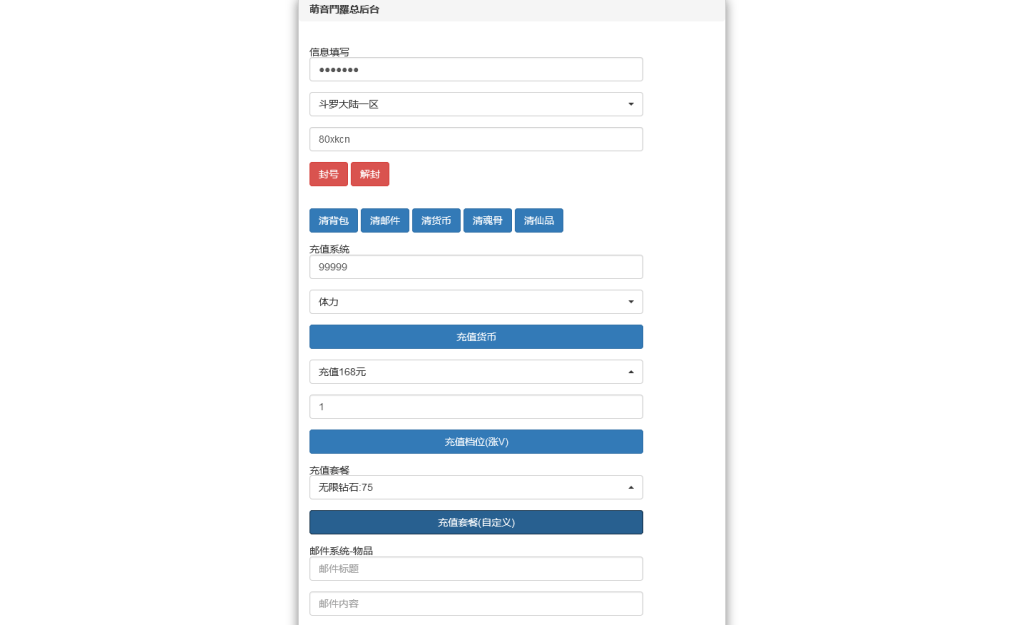Open the 无限钻石:75 package dropdown
Screen dimensions: 1024x625
click(x=475, y=487)
